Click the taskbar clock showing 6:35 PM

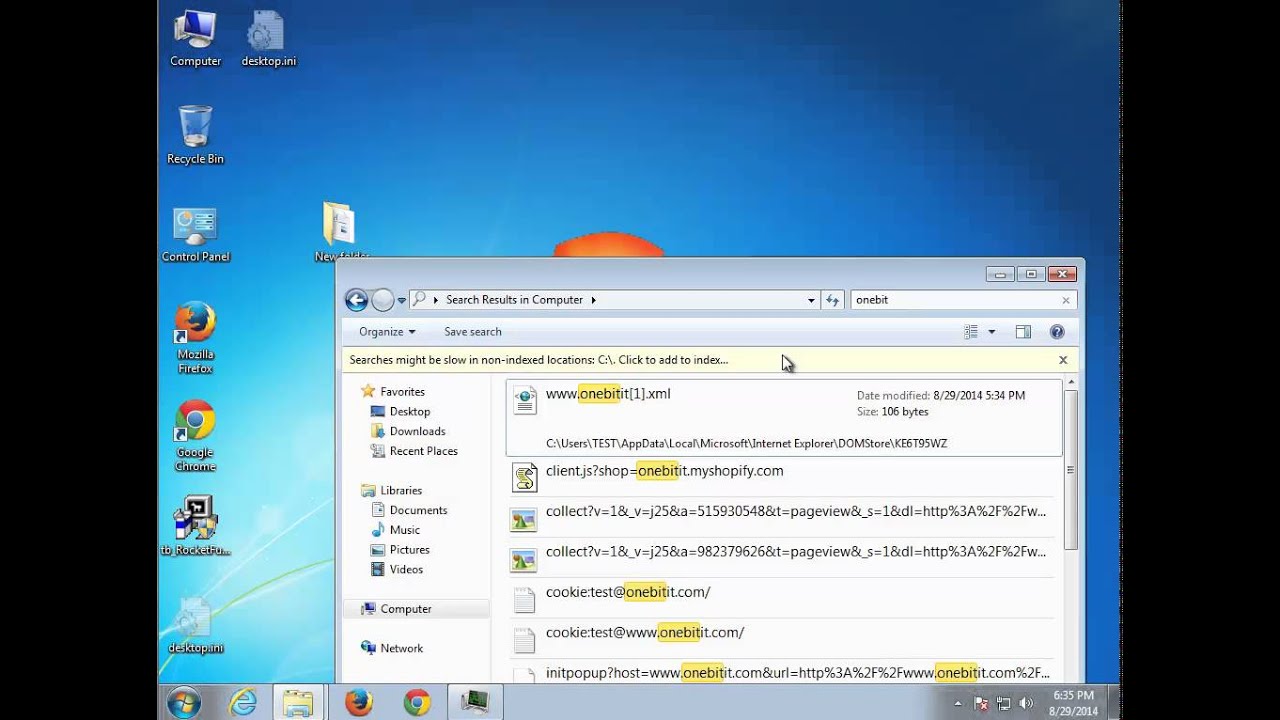click(1073, 703)
